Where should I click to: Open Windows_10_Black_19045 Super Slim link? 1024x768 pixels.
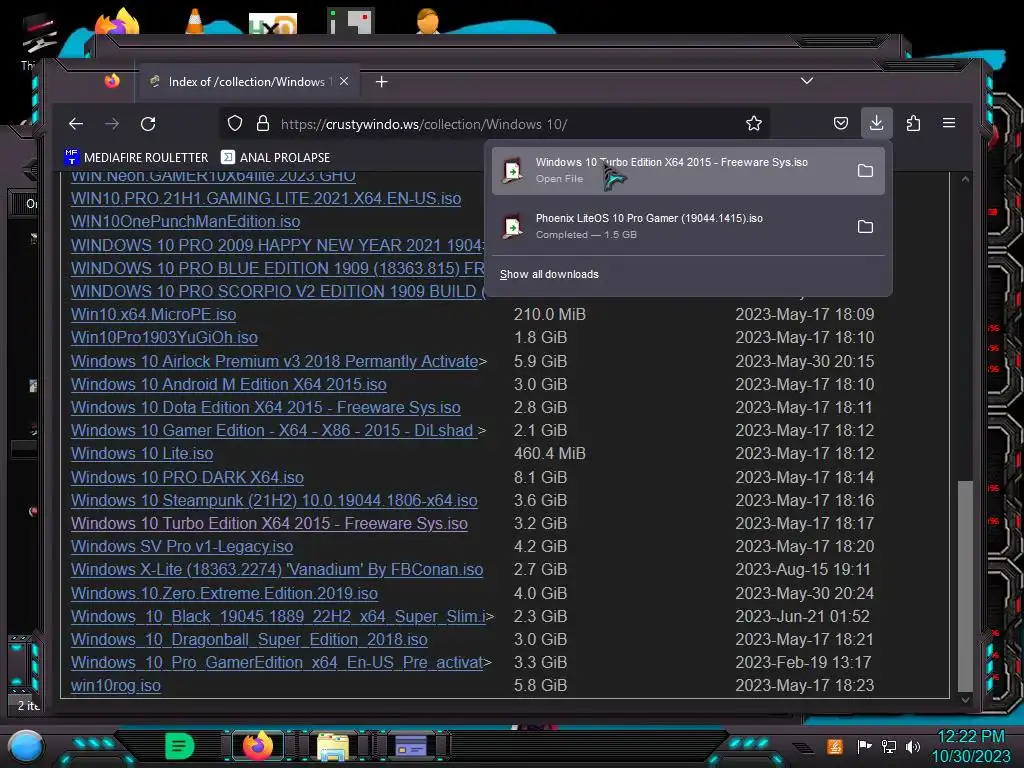[x=278, y=616]
